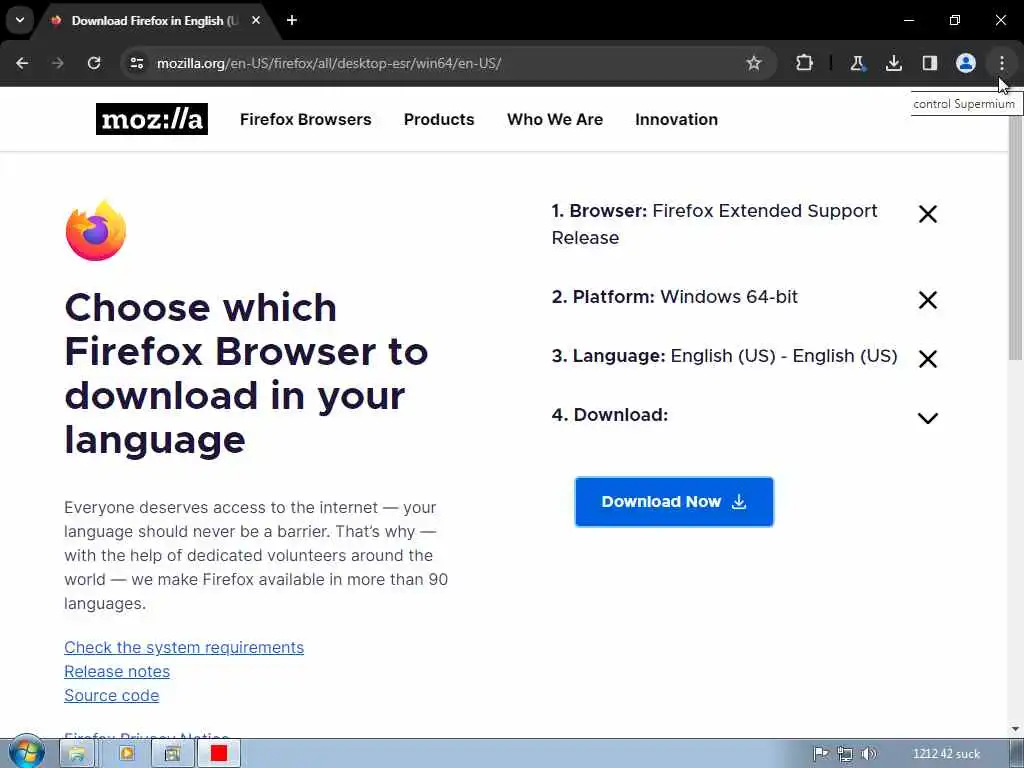Click the scrollbar down arrow
The height and width of the screenshot is (768, 1024).
(x=1016, y=729)
